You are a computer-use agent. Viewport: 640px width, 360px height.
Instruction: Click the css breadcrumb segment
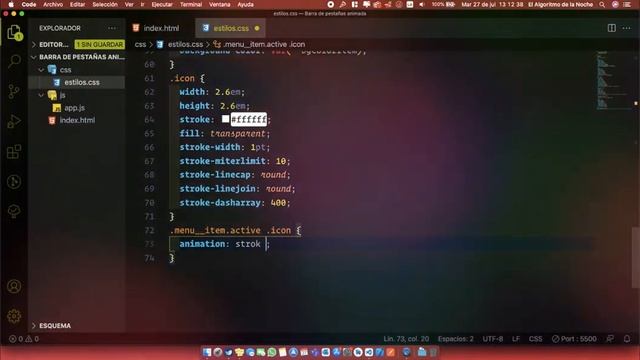tap(140, 44)
